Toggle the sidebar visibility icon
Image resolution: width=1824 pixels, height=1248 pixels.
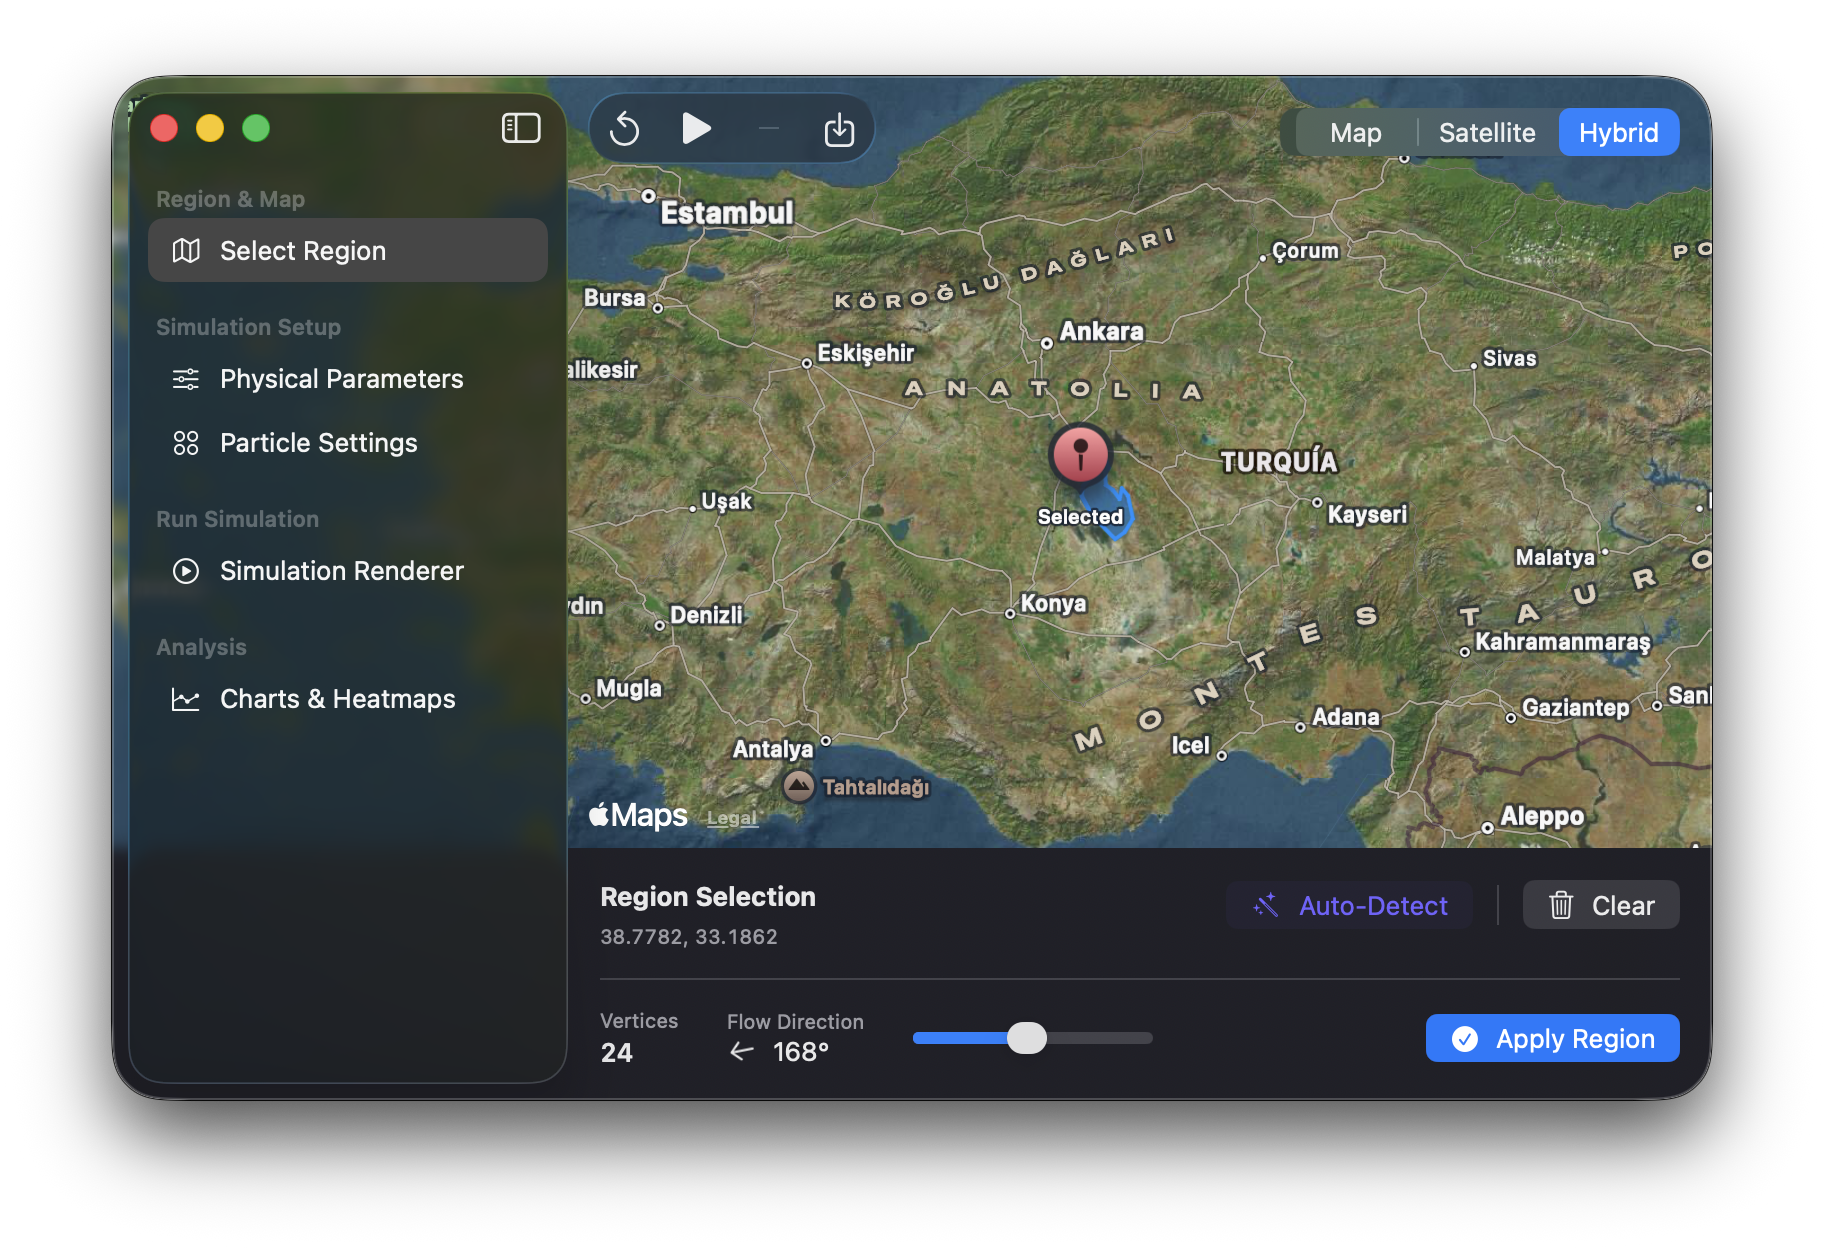[x=520, y=128]
